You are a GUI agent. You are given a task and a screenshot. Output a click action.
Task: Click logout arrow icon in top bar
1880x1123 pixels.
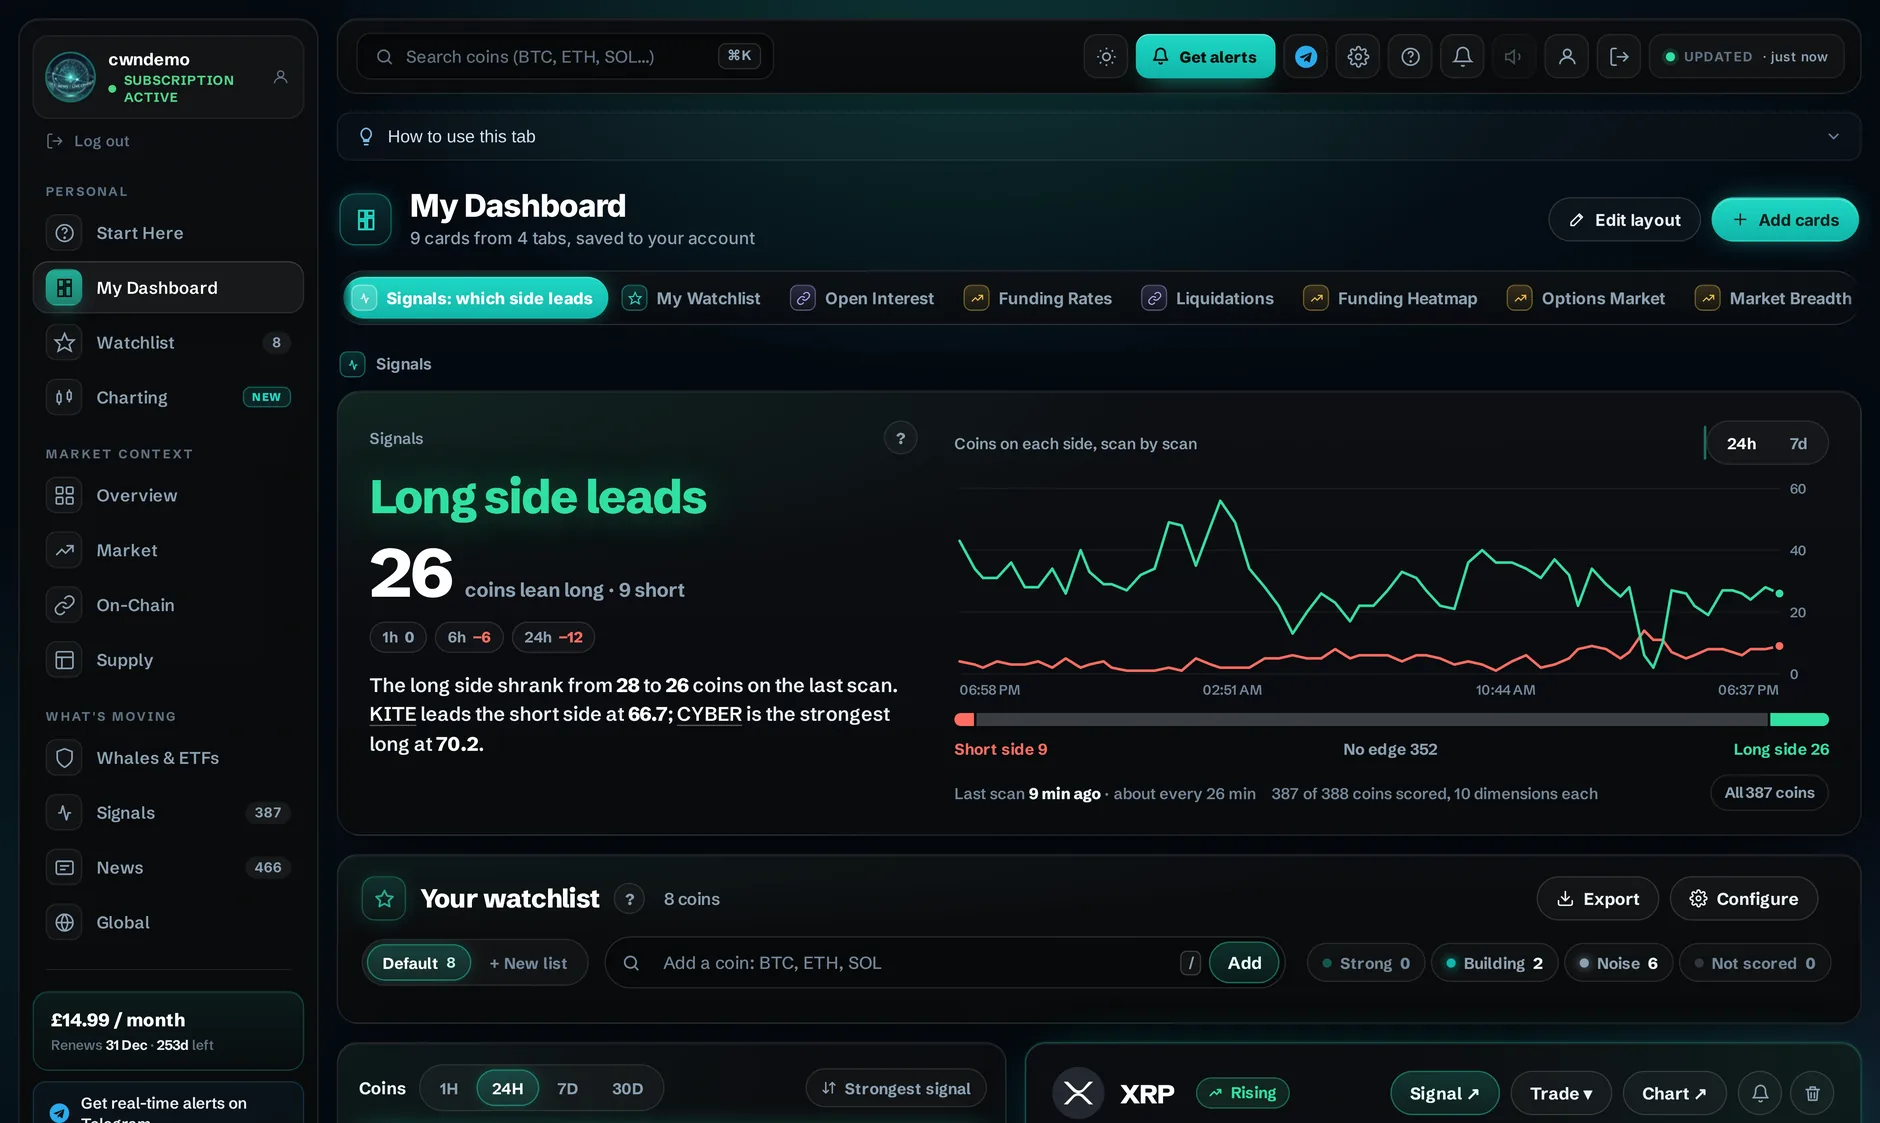click(1619, 57)
